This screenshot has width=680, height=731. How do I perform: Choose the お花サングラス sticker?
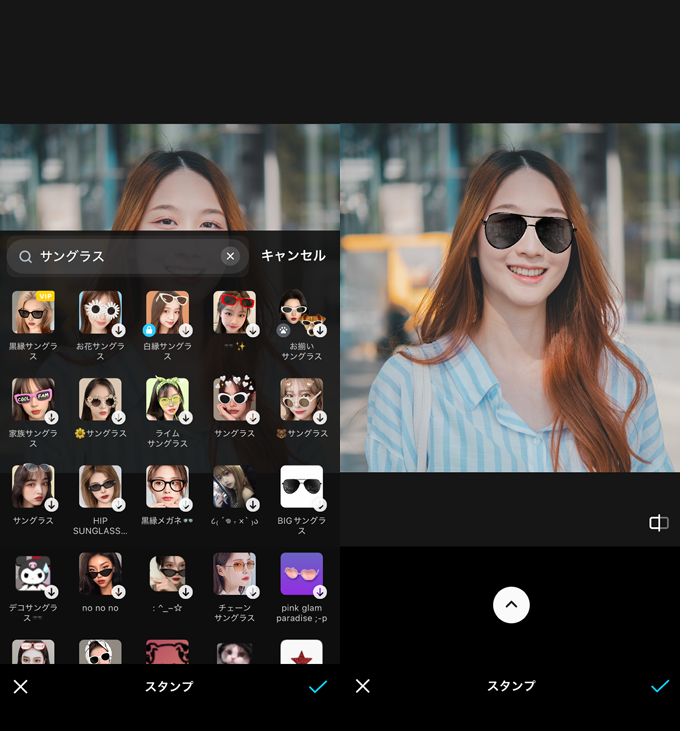coord(100,313)
